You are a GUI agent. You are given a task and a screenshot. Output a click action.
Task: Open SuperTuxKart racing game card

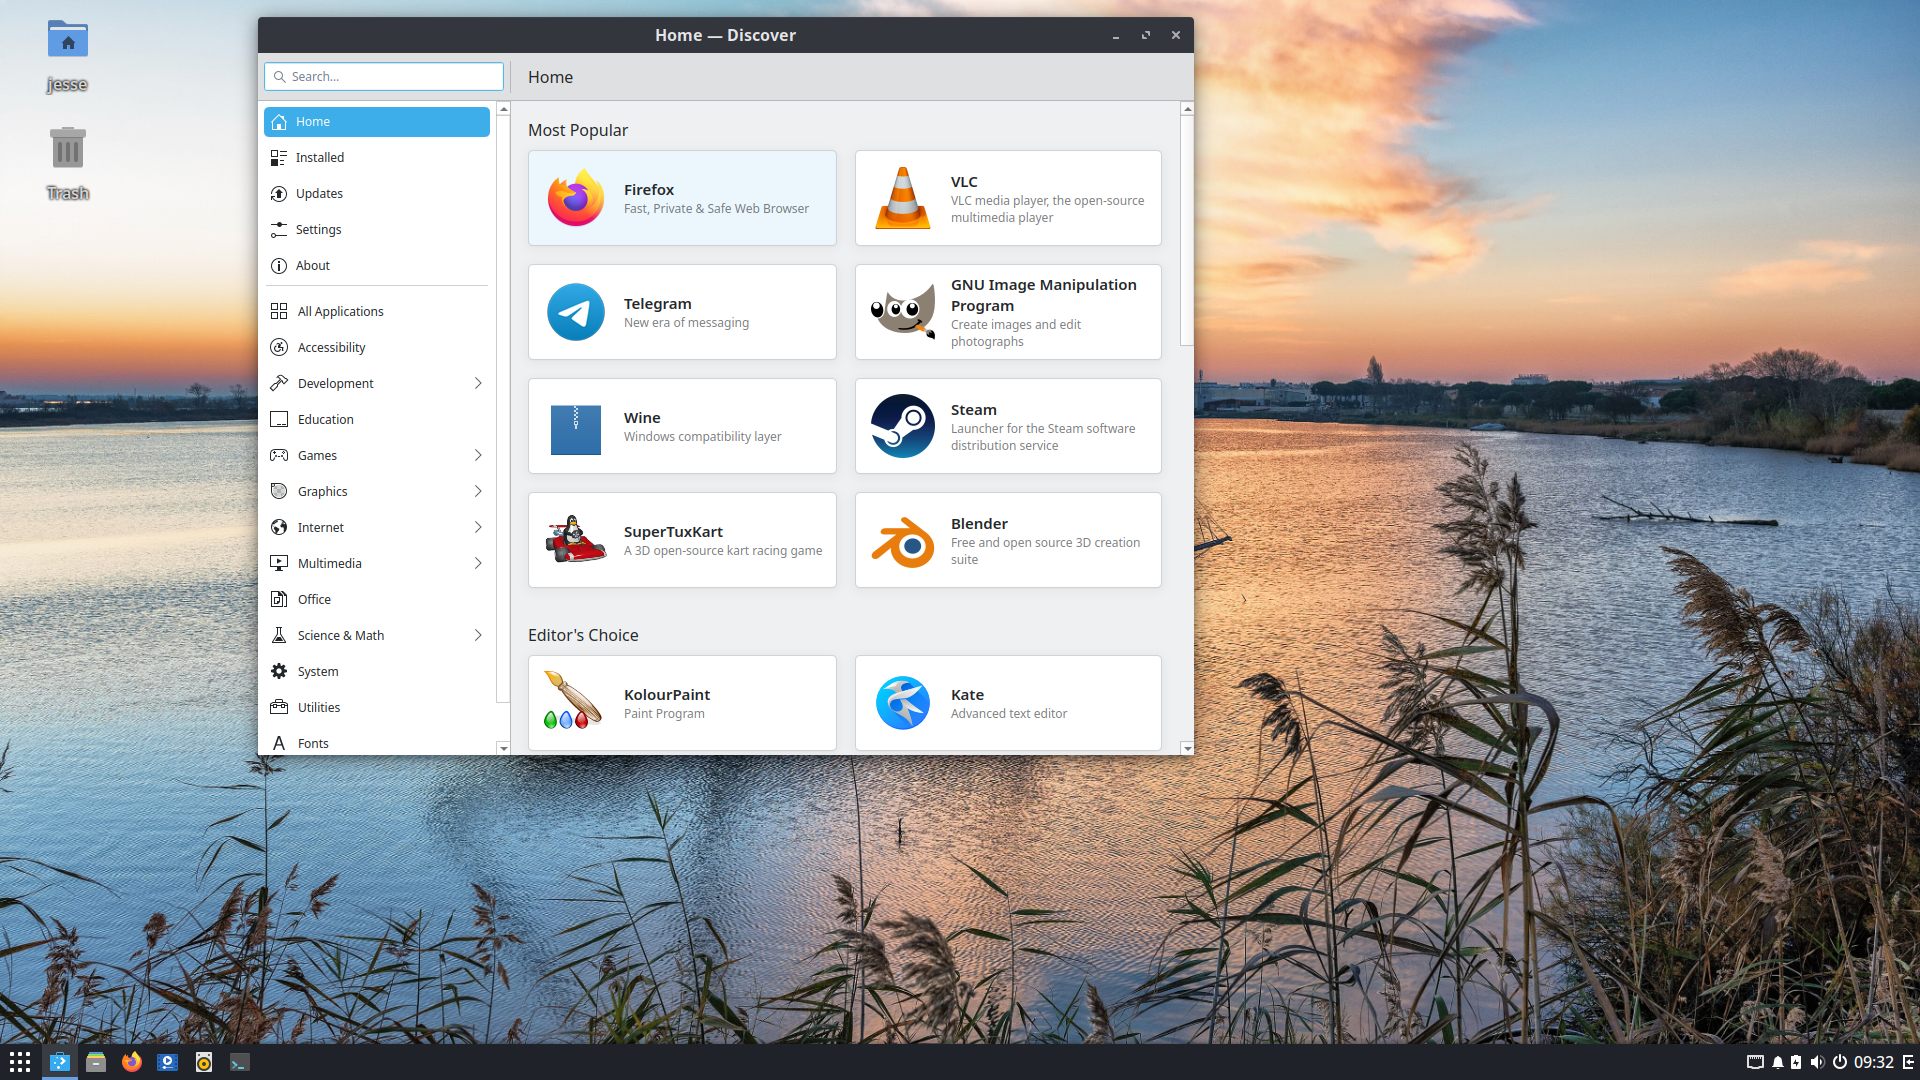682,540
